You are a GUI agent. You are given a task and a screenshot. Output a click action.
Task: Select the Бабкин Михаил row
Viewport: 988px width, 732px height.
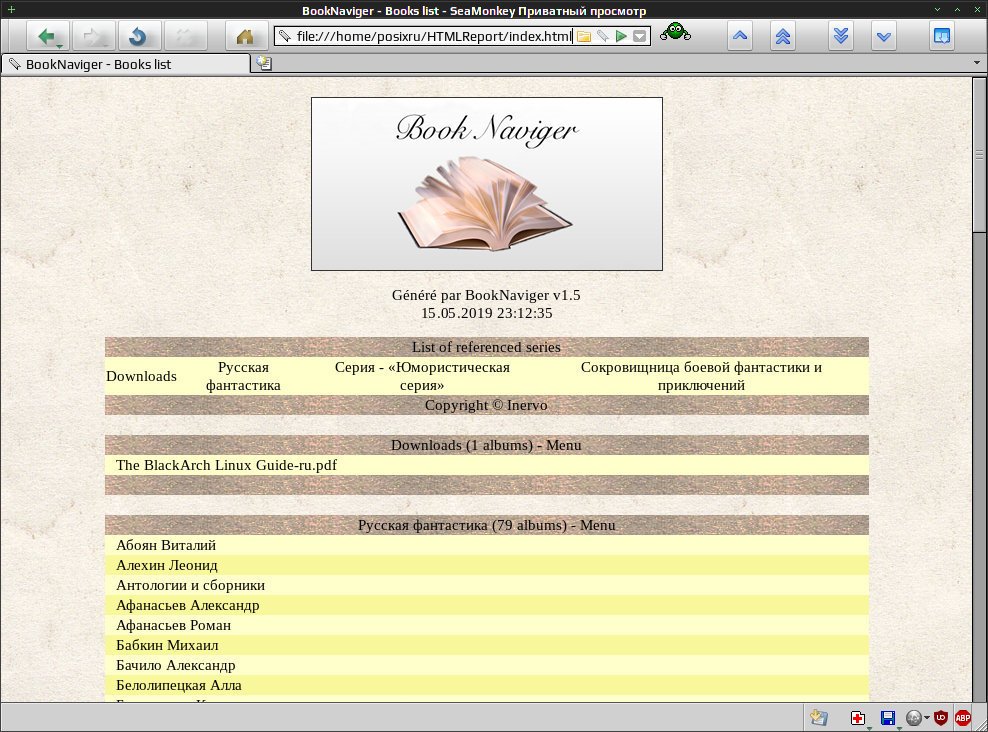coord(486,646)
